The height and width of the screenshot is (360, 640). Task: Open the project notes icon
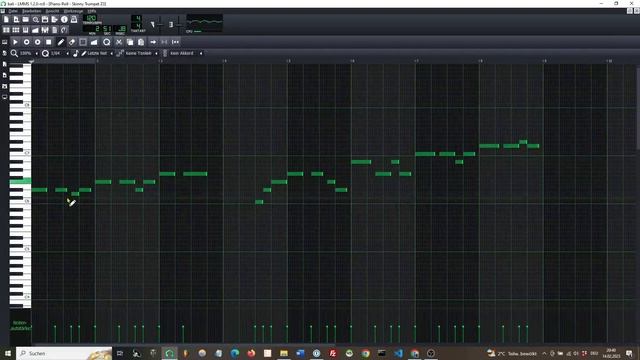[55, 30]
